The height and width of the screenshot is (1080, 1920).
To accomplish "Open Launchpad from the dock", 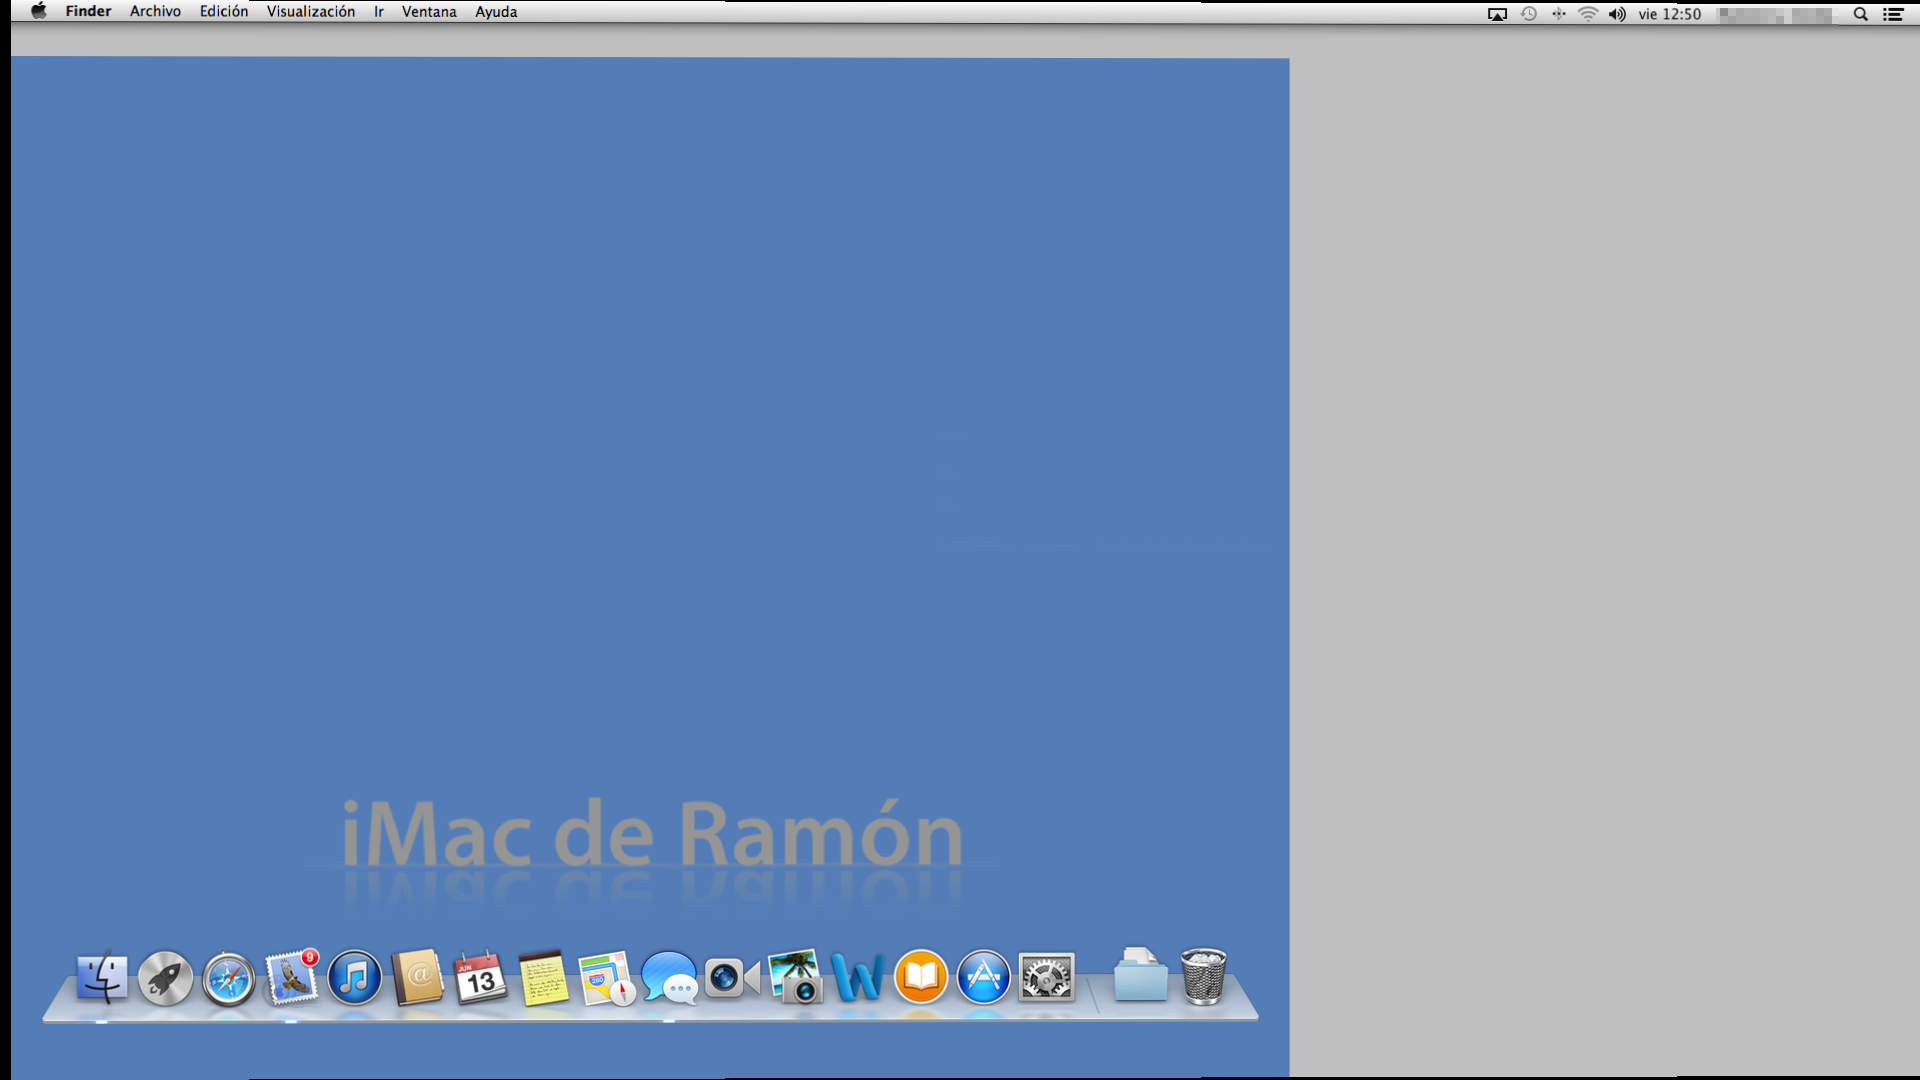I will [165, 978].
